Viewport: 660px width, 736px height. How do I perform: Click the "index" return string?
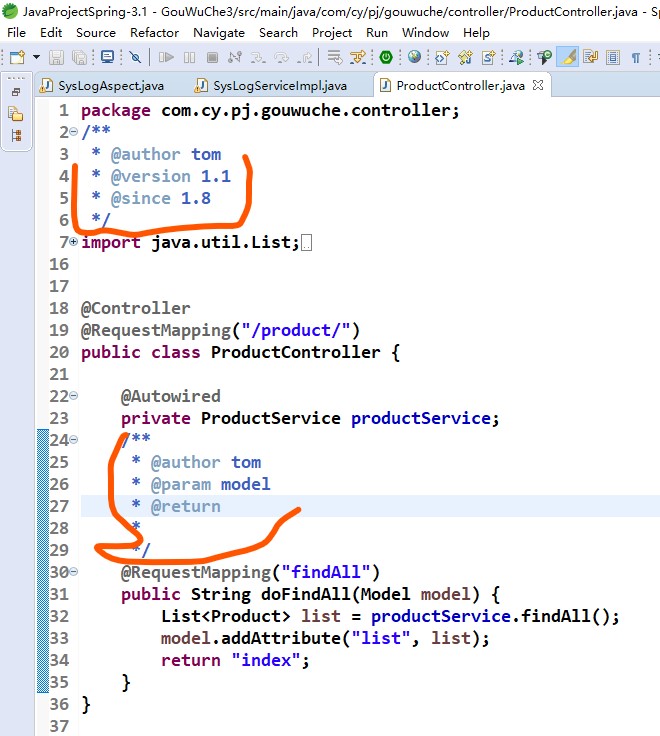[x=266, y=660]
